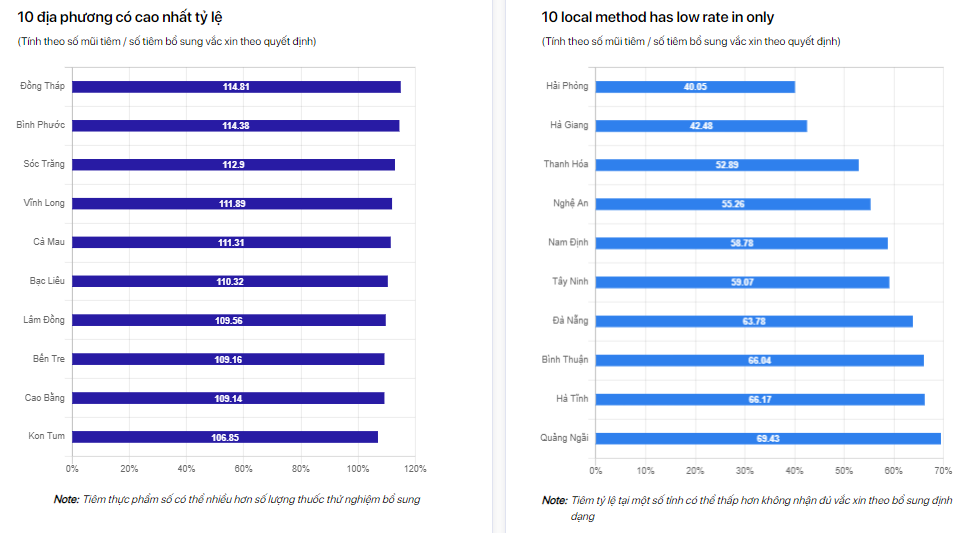This screenshot has height=533, width=975.
Task: Click the Đồng Tháp bar showing 114.81
Action: (236, 87)
